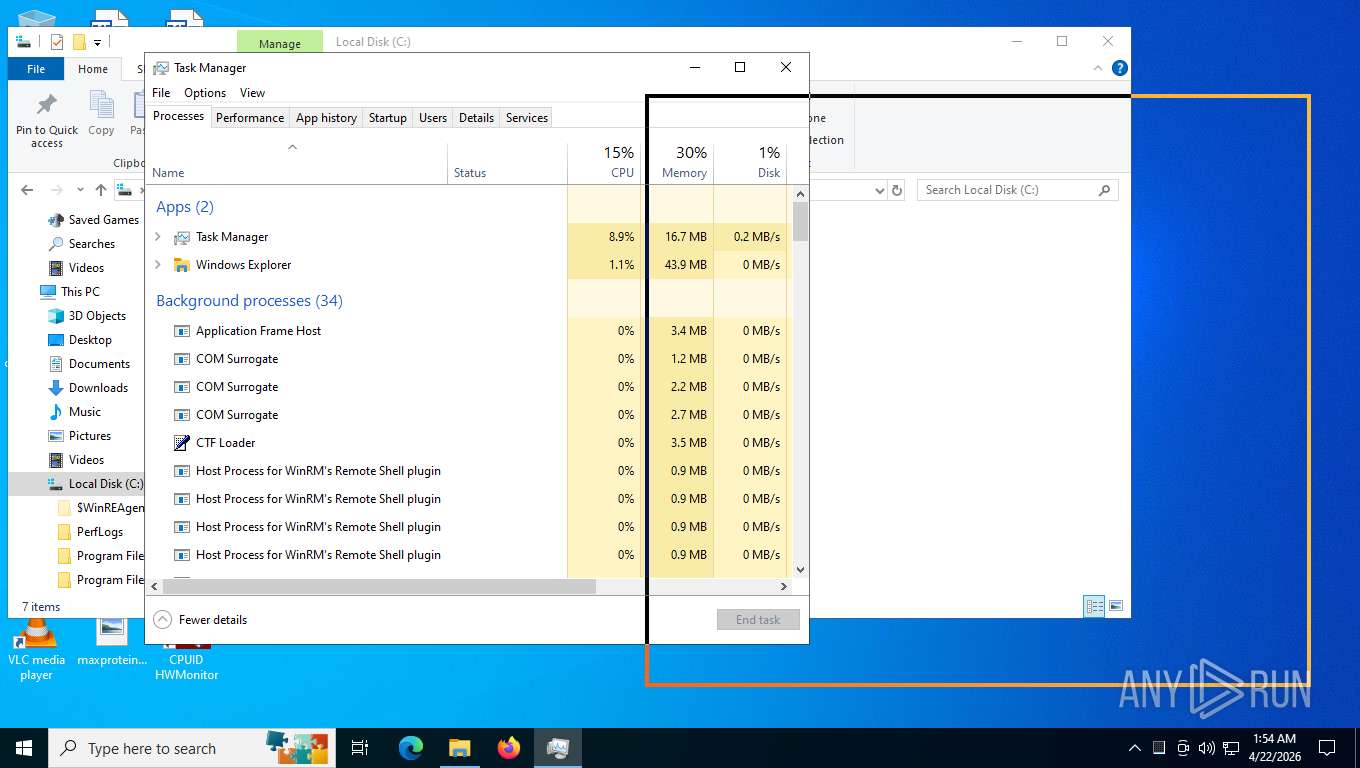This screenshot has width=1360, height=768.
Task: Select the VLC media player desktop shortcut
Action: [36, 650]
